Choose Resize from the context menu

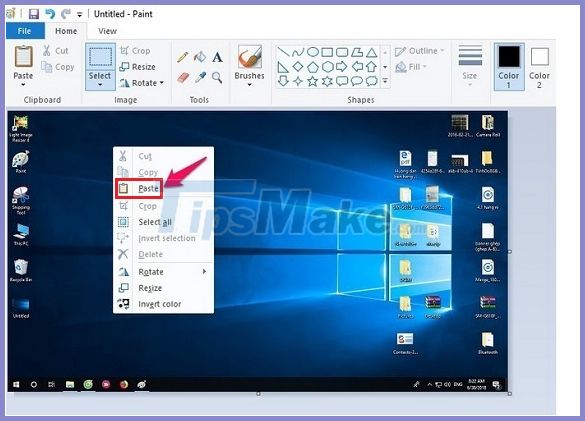[x=164, y=288]
